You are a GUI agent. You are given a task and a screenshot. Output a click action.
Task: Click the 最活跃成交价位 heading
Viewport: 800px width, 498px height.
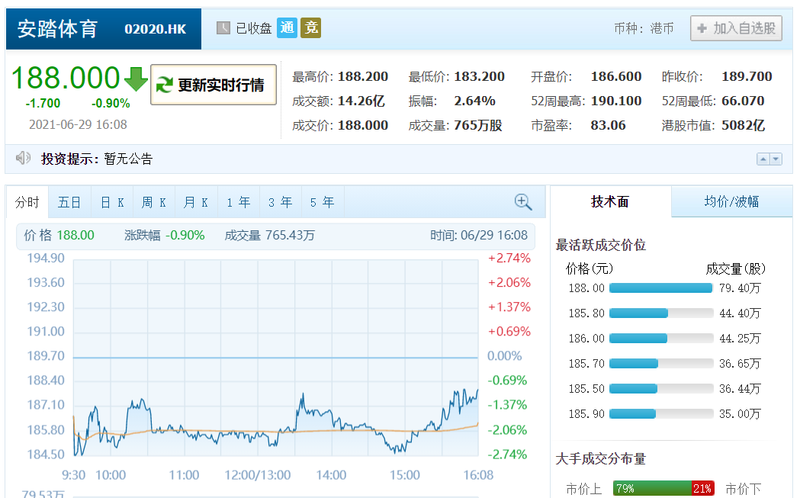click(x=601, y=245)
